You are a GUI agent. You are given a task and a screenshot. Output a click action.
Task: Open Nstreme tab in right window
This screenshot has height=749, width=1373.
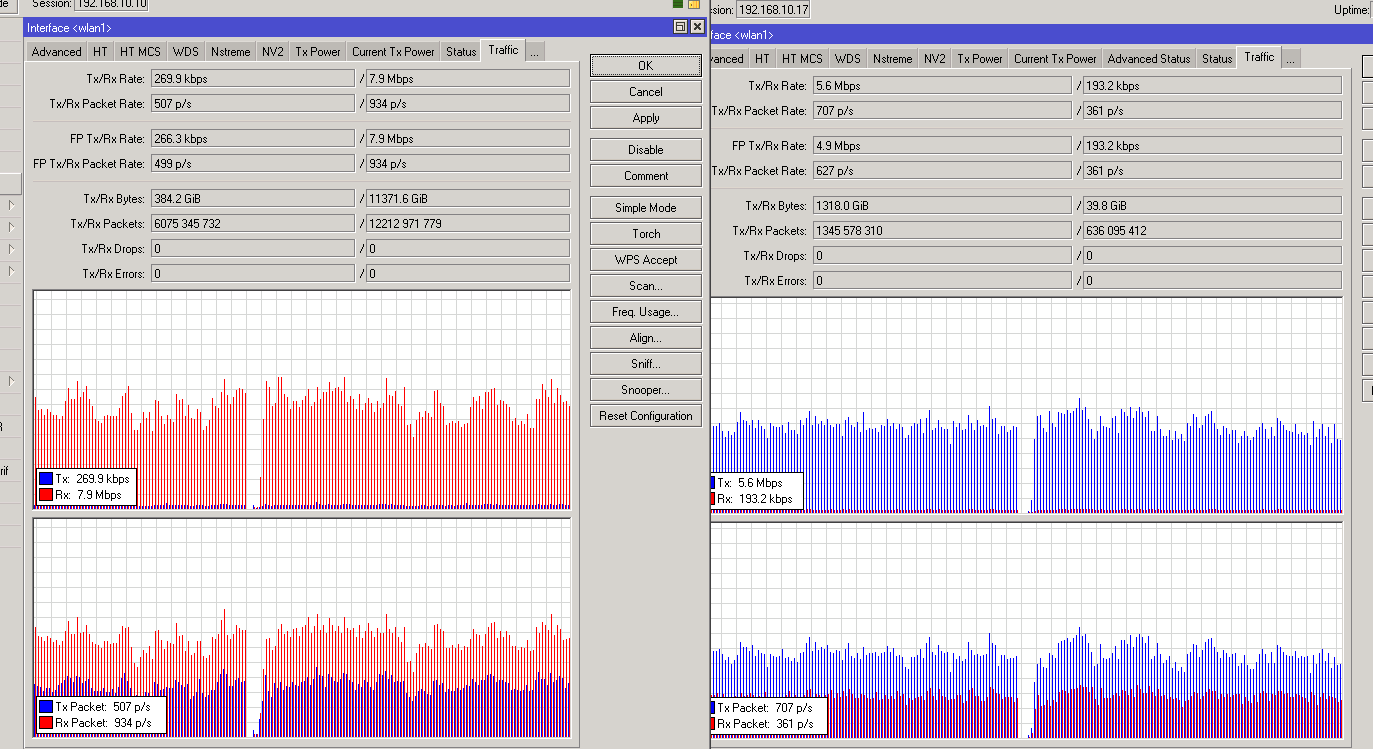point(893,59)
